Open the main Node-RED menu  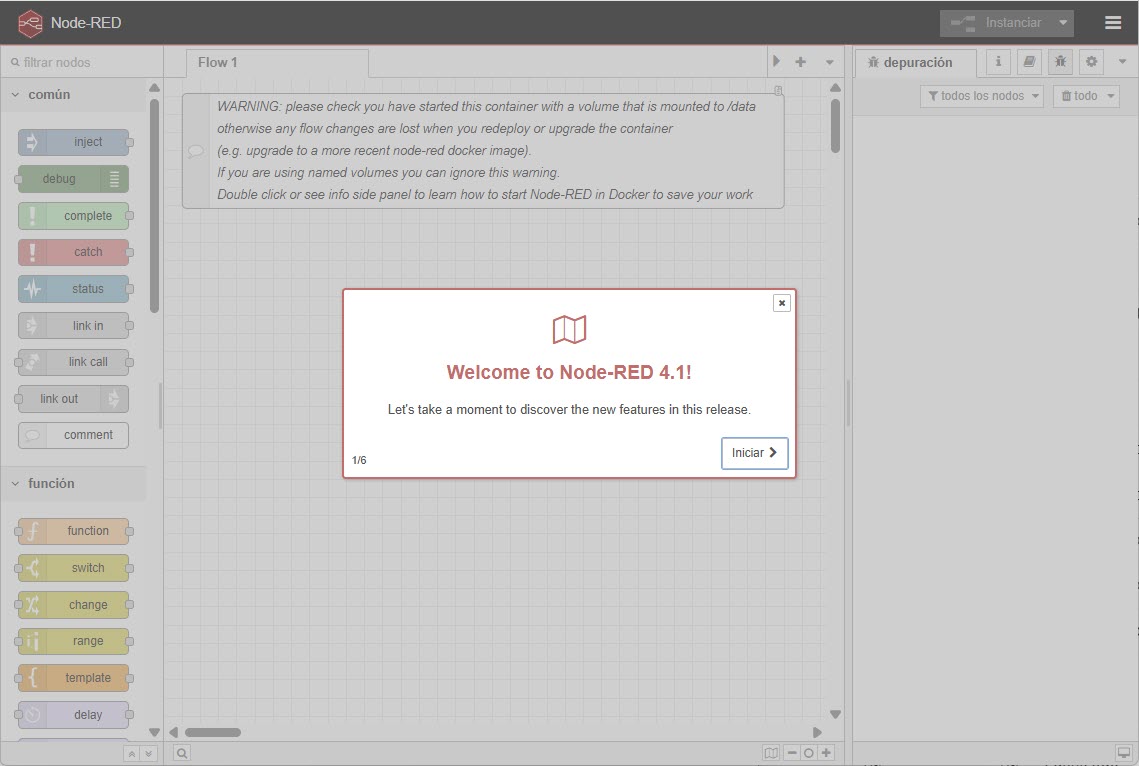point(1113,21)
